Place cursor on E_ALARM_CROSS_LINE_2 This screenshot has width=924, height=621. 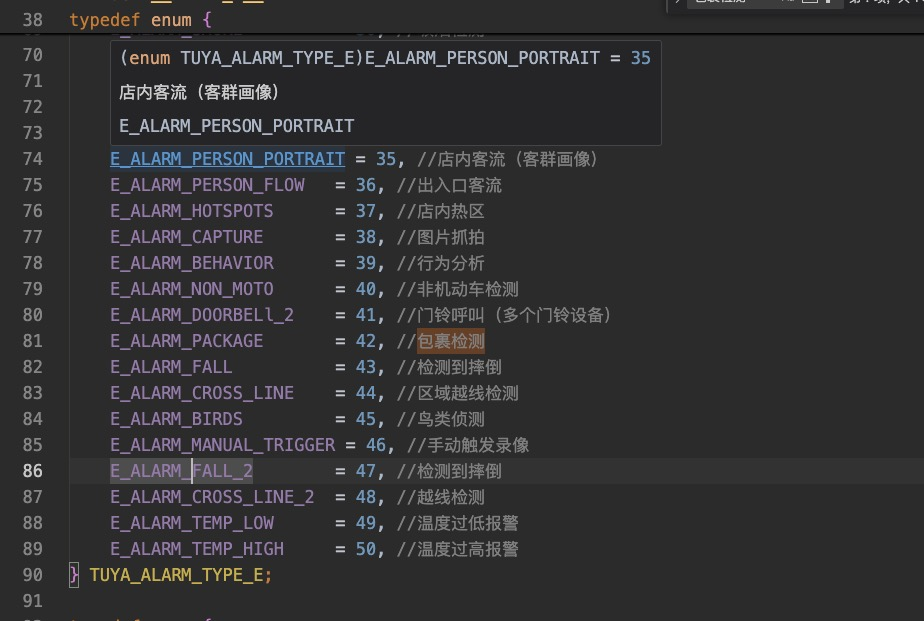pos(212,497)
